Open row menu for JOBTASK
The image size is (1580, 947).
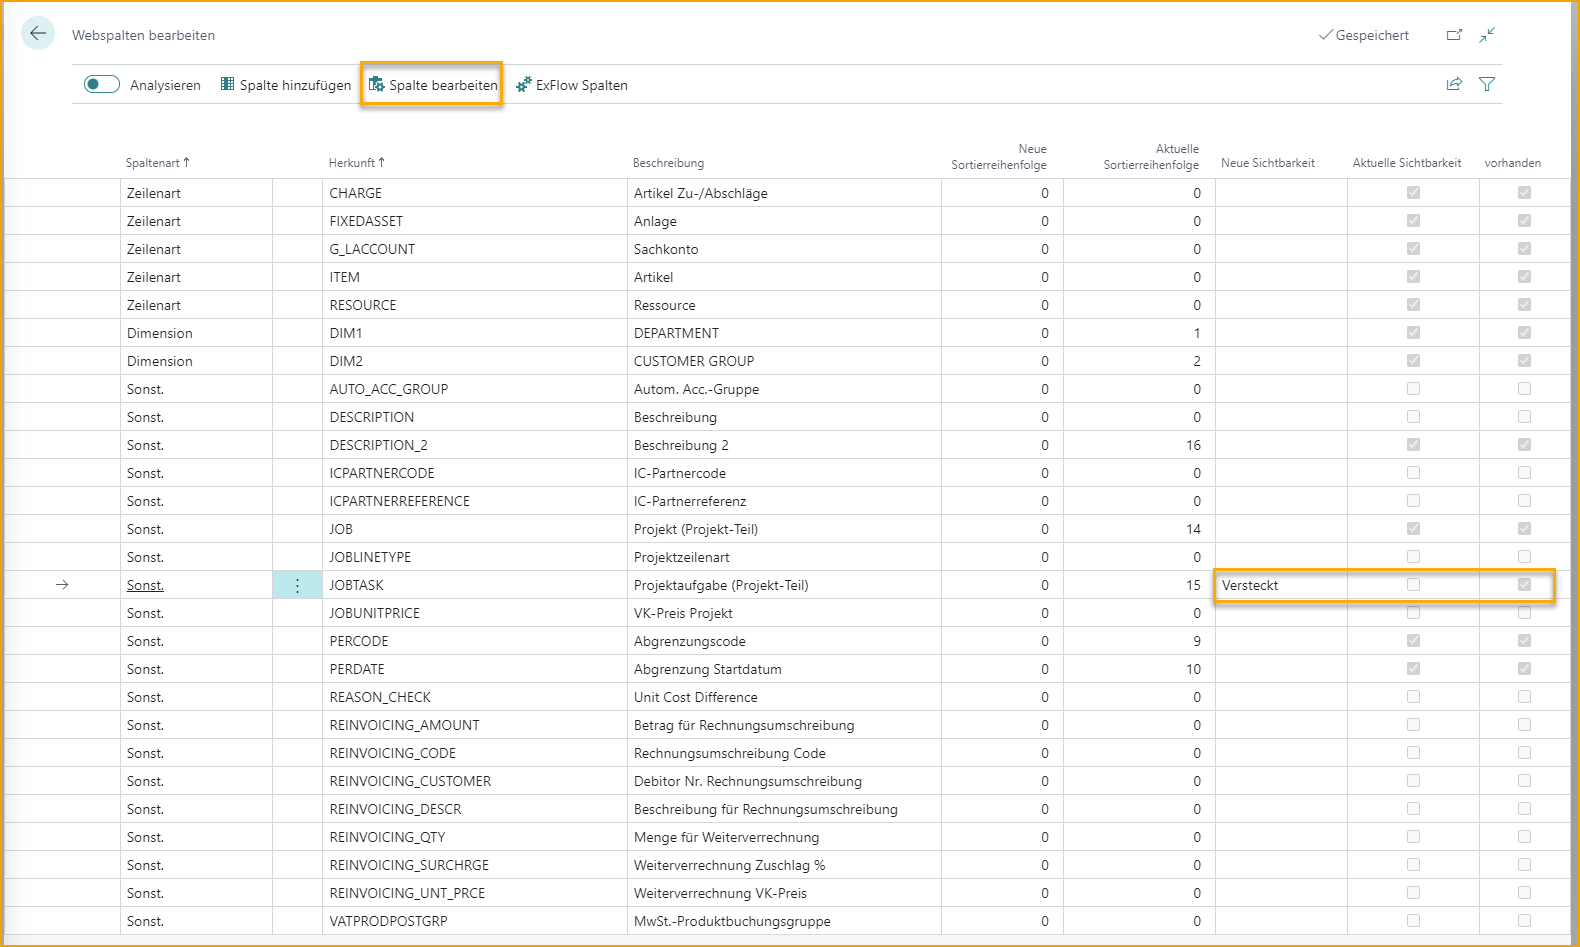[x=297, y=585]
